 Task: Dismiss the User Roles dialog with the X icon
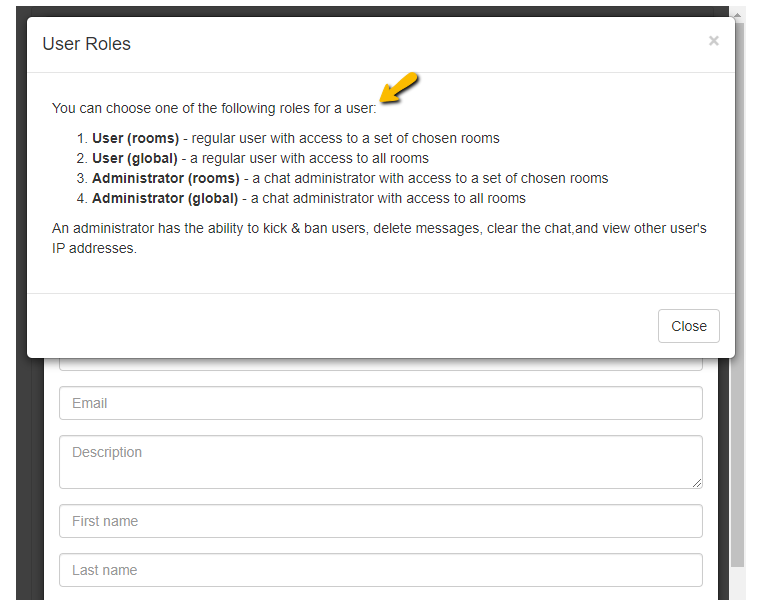click(713, 41)
